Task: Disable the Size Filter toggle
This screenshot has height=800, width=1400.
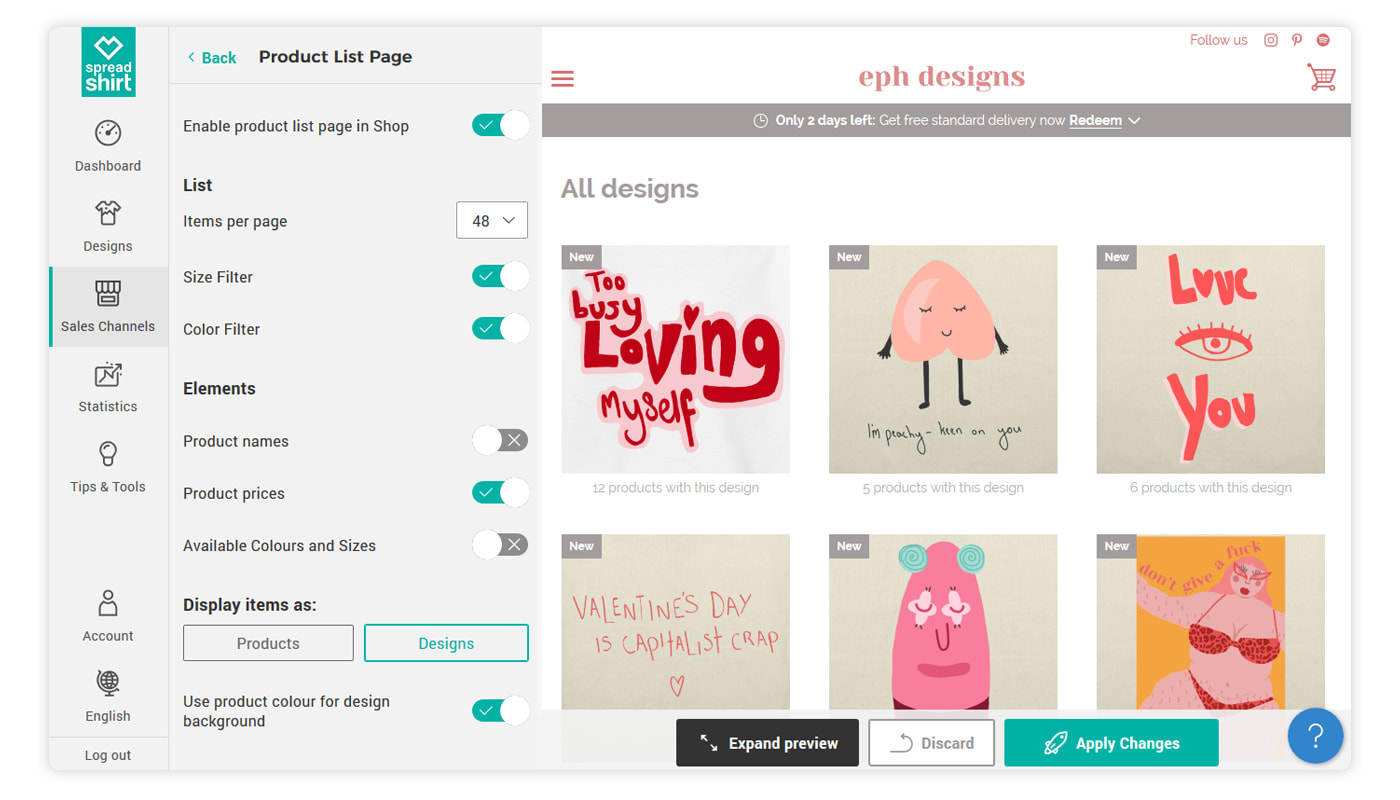Action: click(x=500, y=277)
